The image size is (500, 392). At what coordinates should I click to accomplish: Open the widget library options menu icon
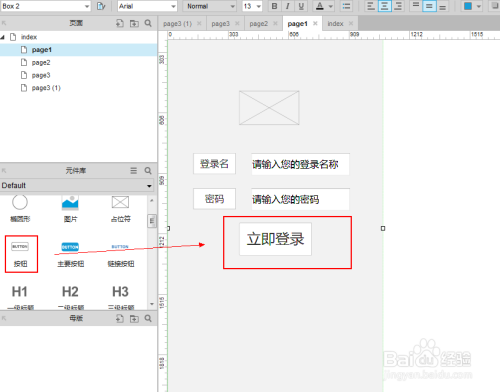tap(133, 171)
